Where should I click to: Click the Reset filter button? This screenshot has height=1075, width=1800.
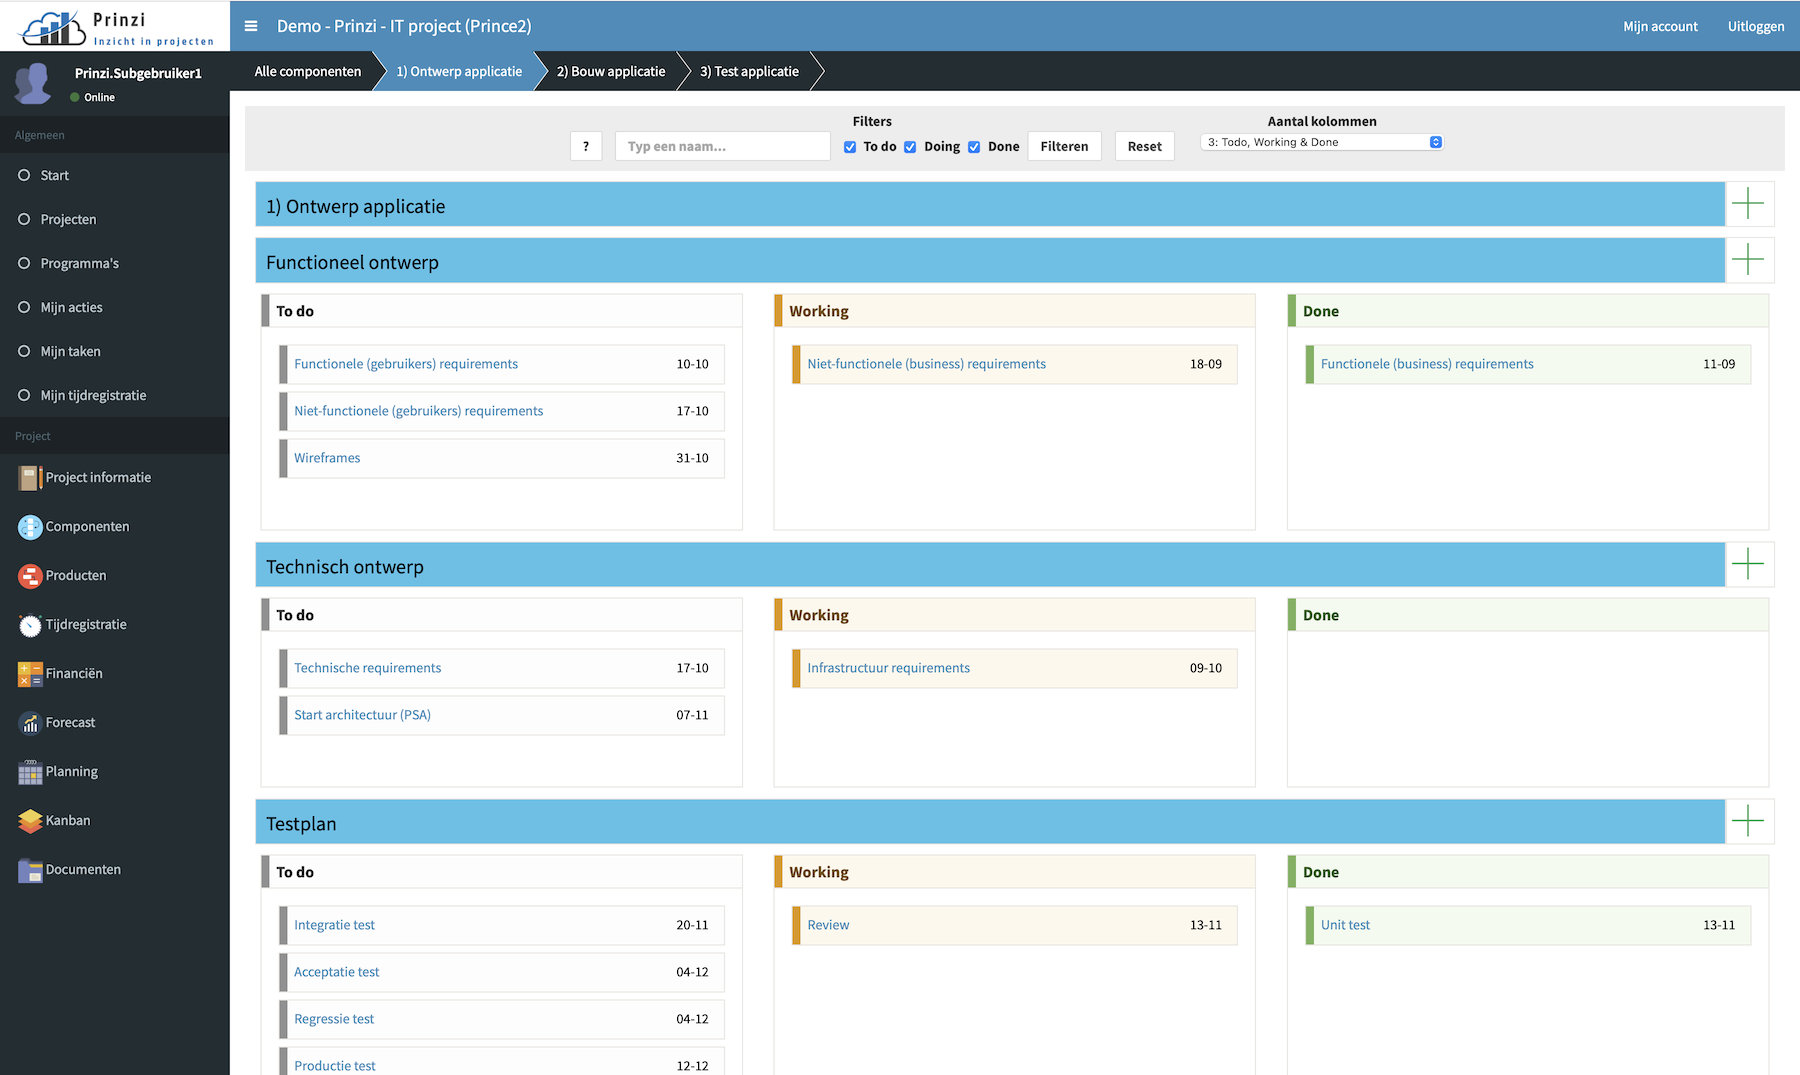(x=1144, y=146)
